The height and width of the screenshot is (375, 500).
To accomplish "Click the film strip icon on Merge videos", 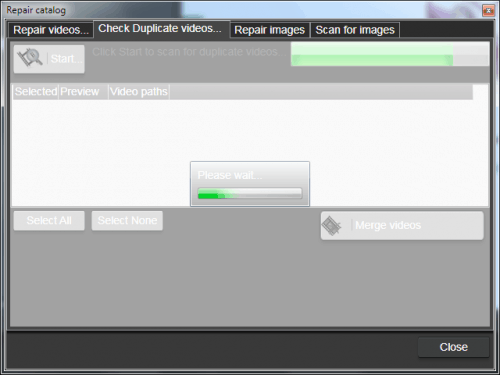I will tap(332, 226).
